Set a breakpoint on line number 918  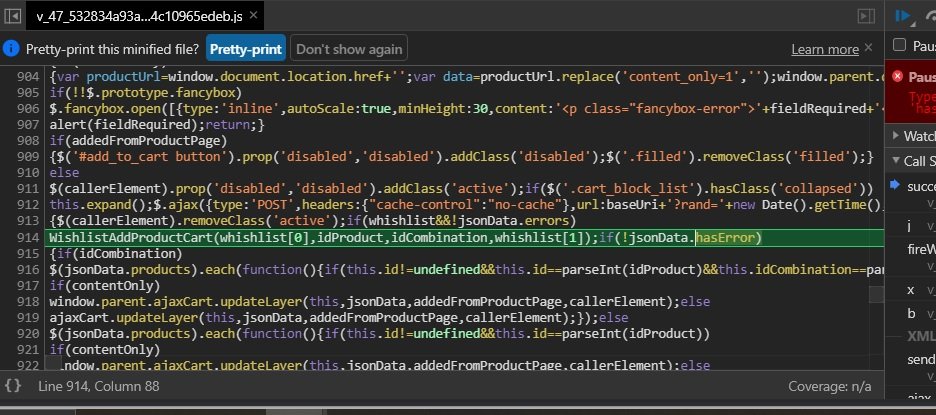click(x=28, y=302)
